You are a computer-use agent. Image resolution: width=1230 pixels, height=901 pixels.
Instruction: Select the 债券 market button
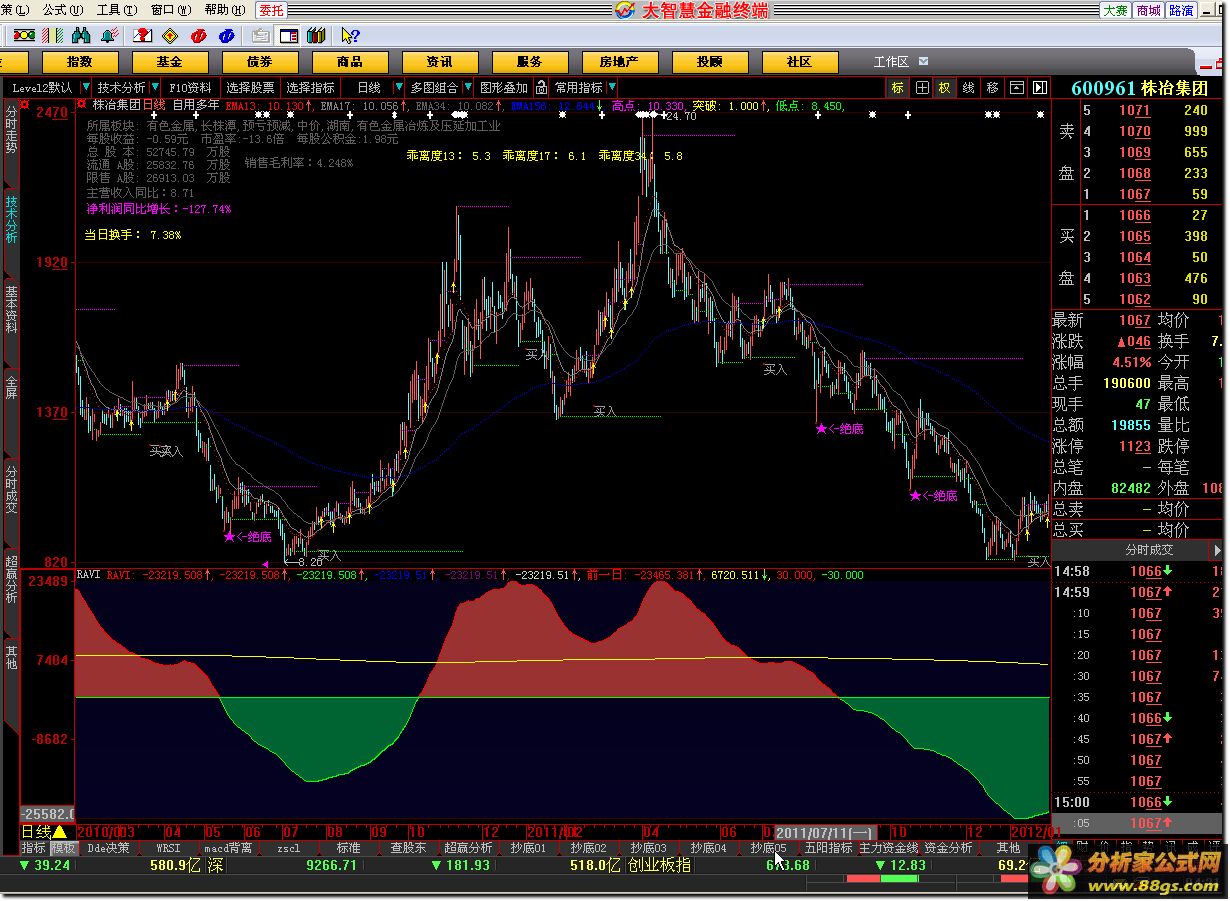point(260,62)
